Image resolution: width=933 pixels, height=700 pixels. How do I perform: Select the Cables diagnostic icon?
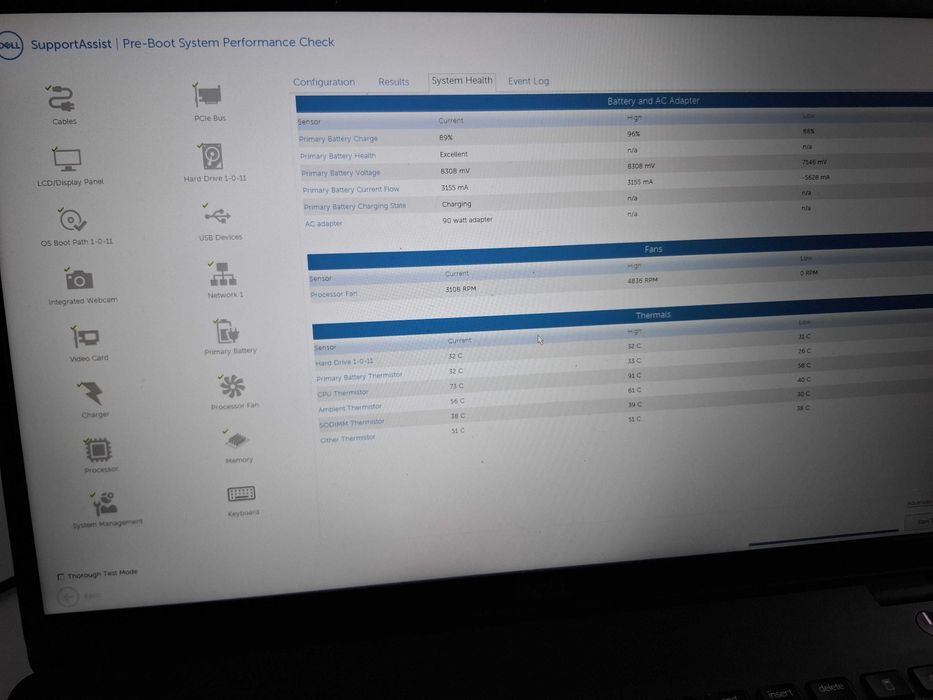click(61, 99)
